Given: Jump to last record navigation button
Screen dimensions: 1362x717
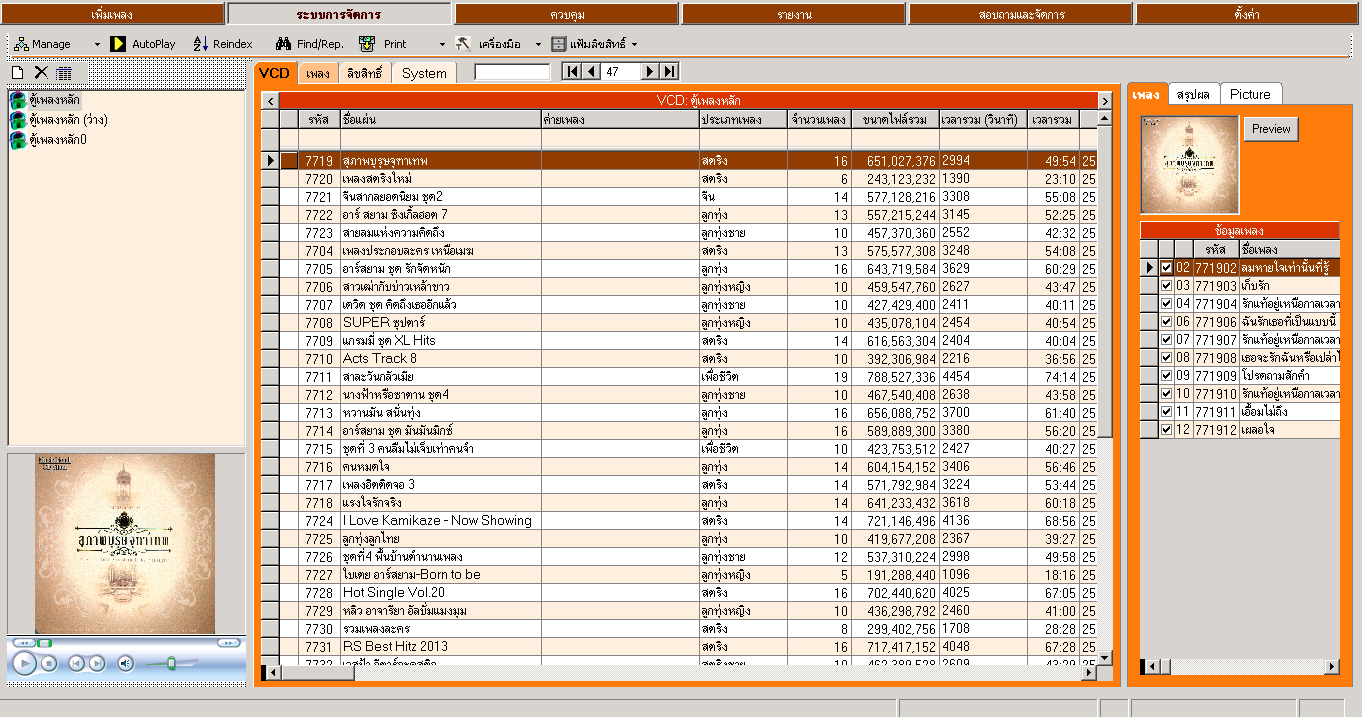Looking at the screenshot, I should tap(670, 71).
